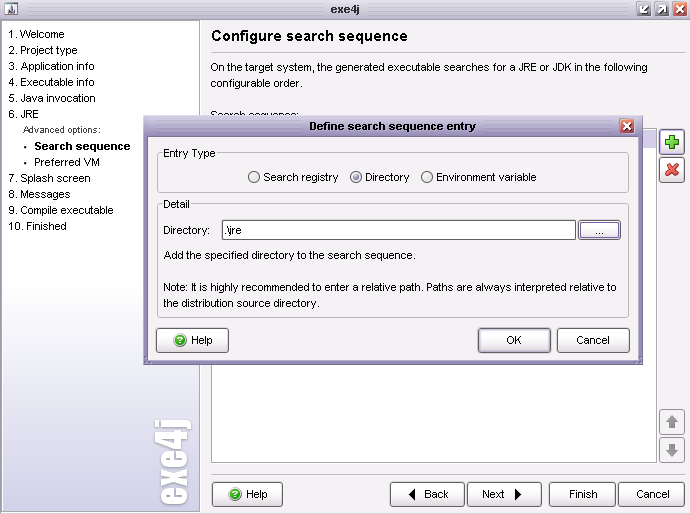Move entry up with the up arrow
This screenshot has height=514, width=690.
(672, 422)
